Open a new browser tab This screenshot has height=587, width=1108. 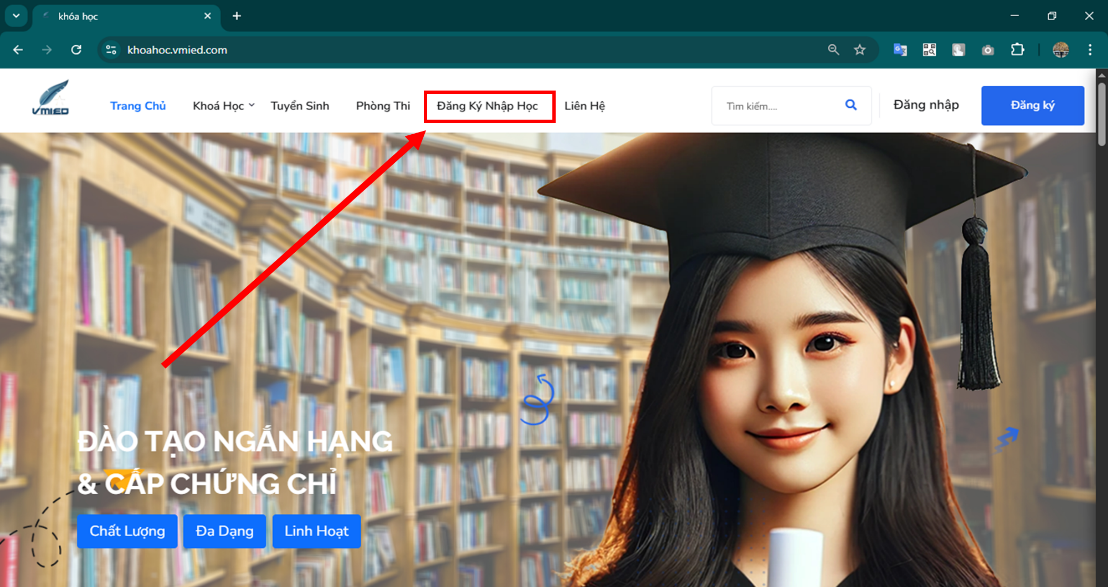[x=237, y=16]
